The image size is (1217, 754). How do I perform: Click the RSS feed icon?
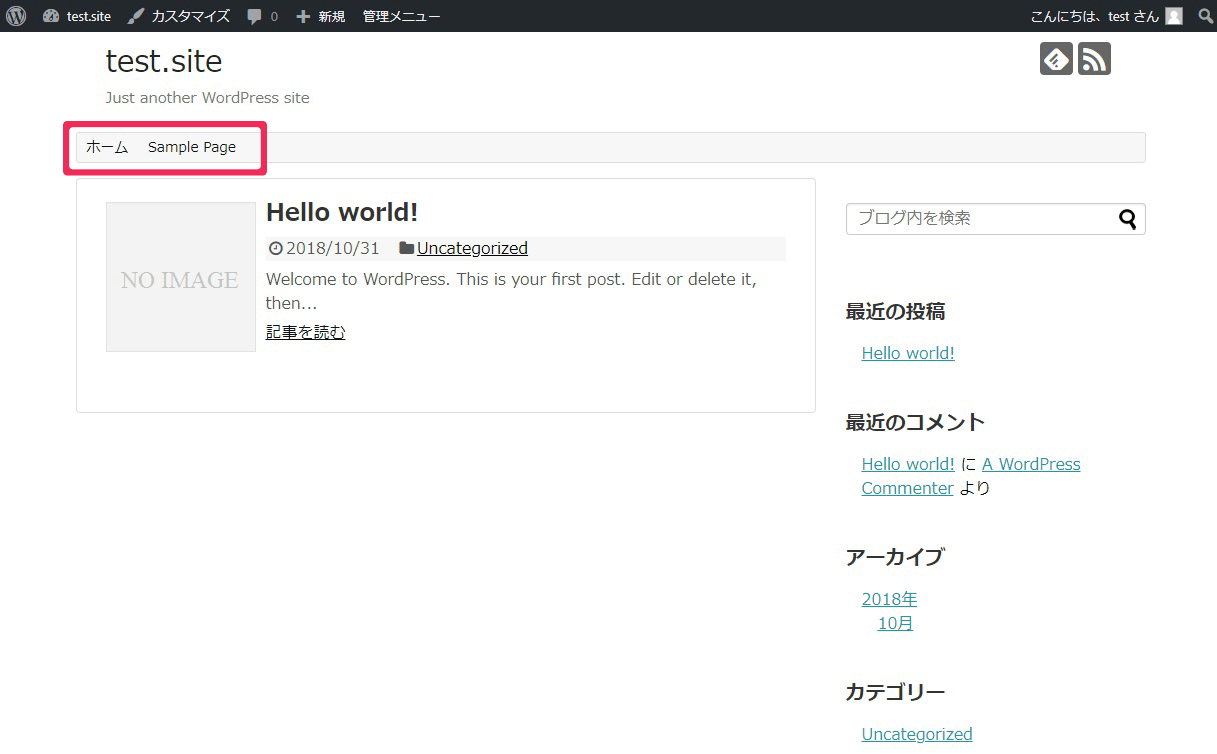click(x=1094, y=59)
